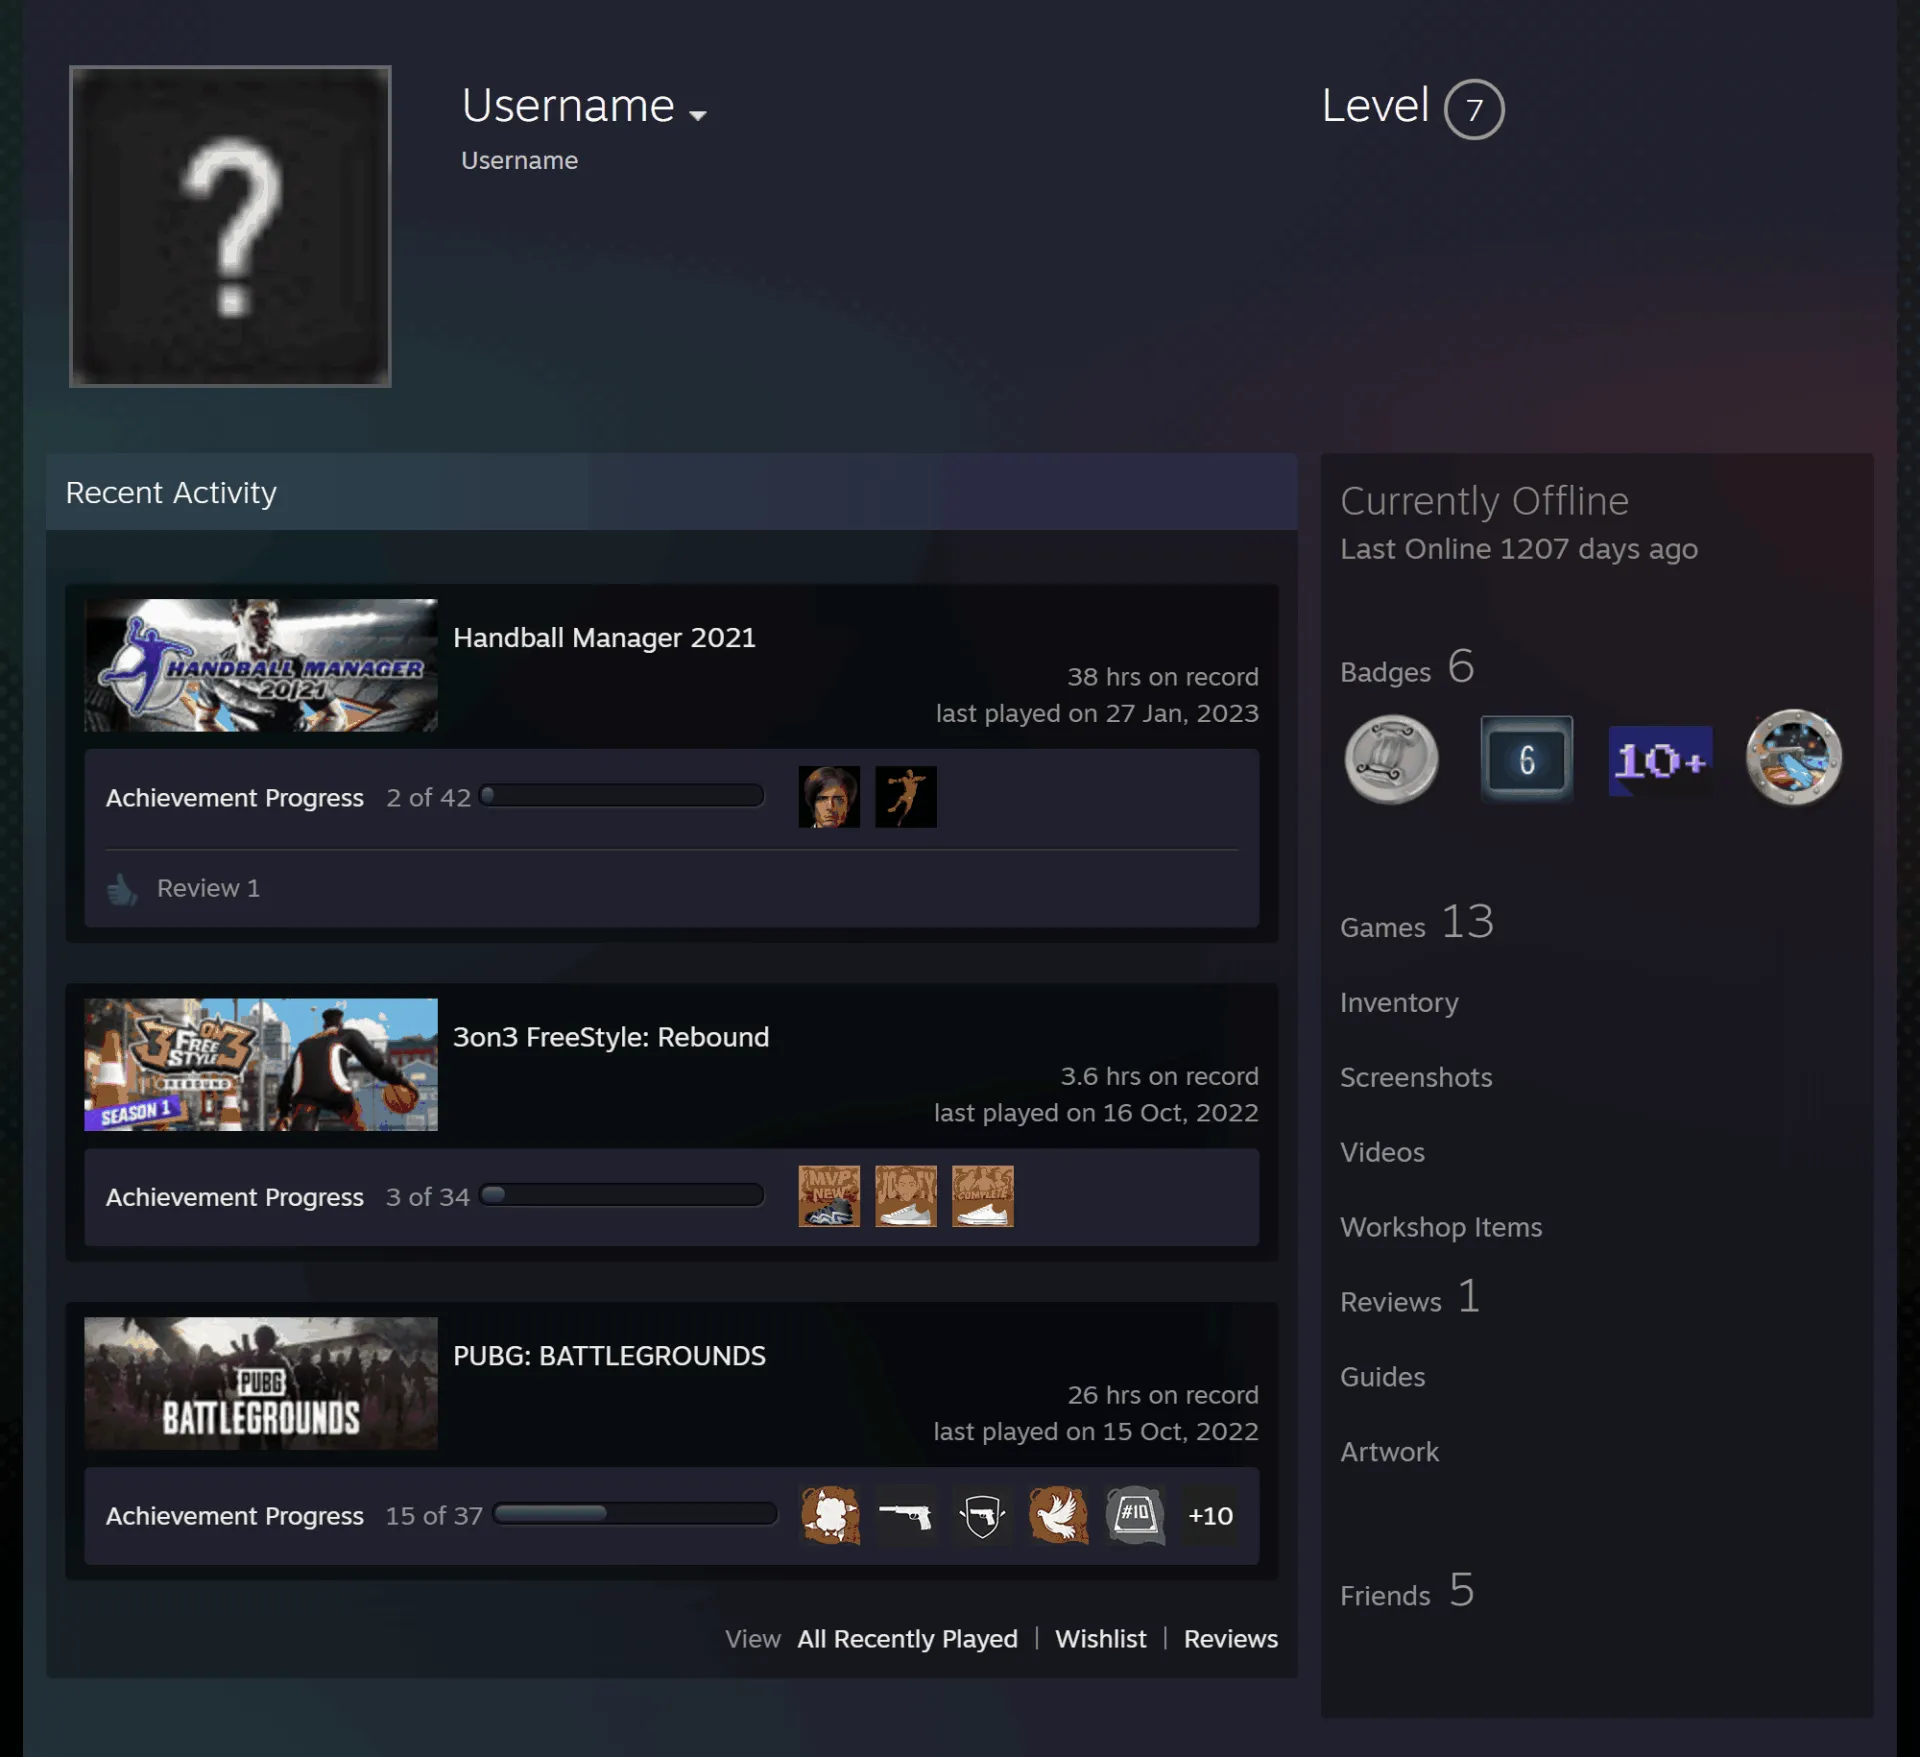Open the Reviews link under Recent Activity
This screenshot has width=1920, height=1757.
[1231, 1639]
